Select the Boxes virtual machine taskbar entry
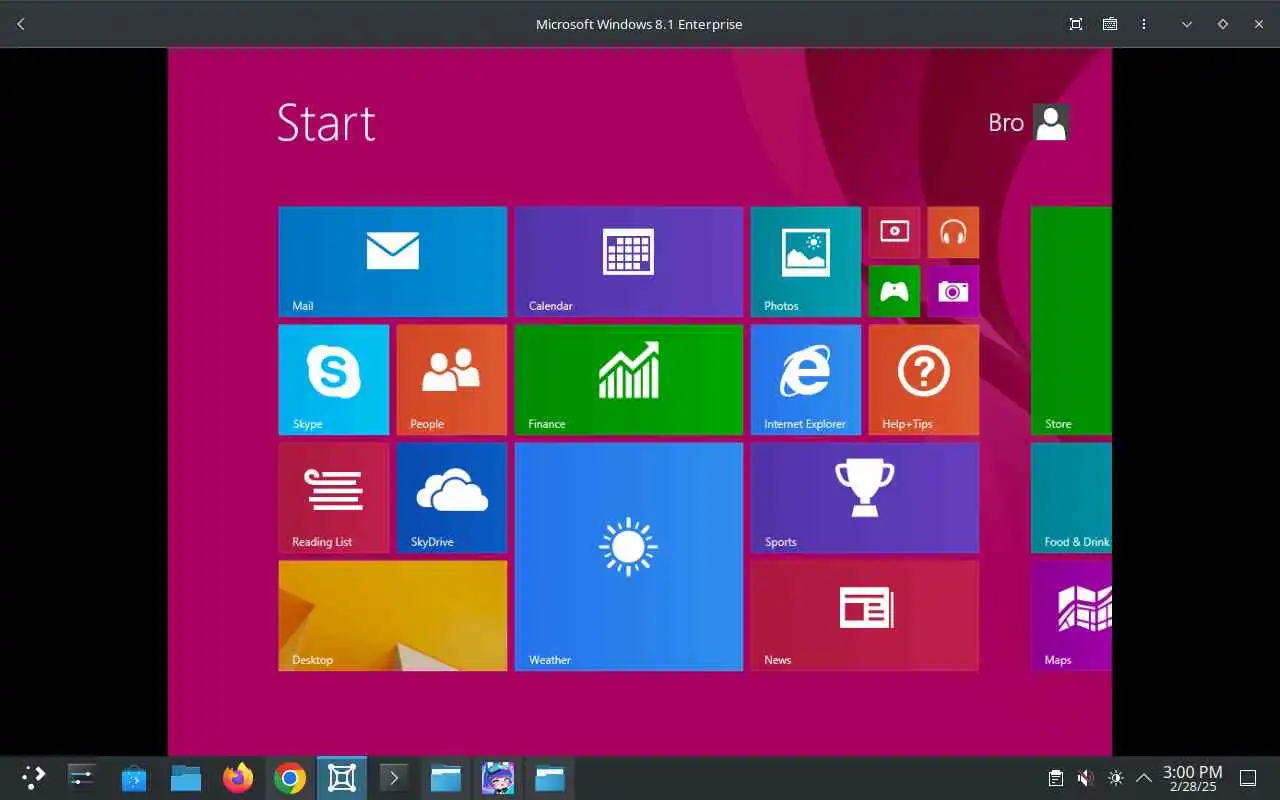The image size is (1280, 800). point(342,777)
